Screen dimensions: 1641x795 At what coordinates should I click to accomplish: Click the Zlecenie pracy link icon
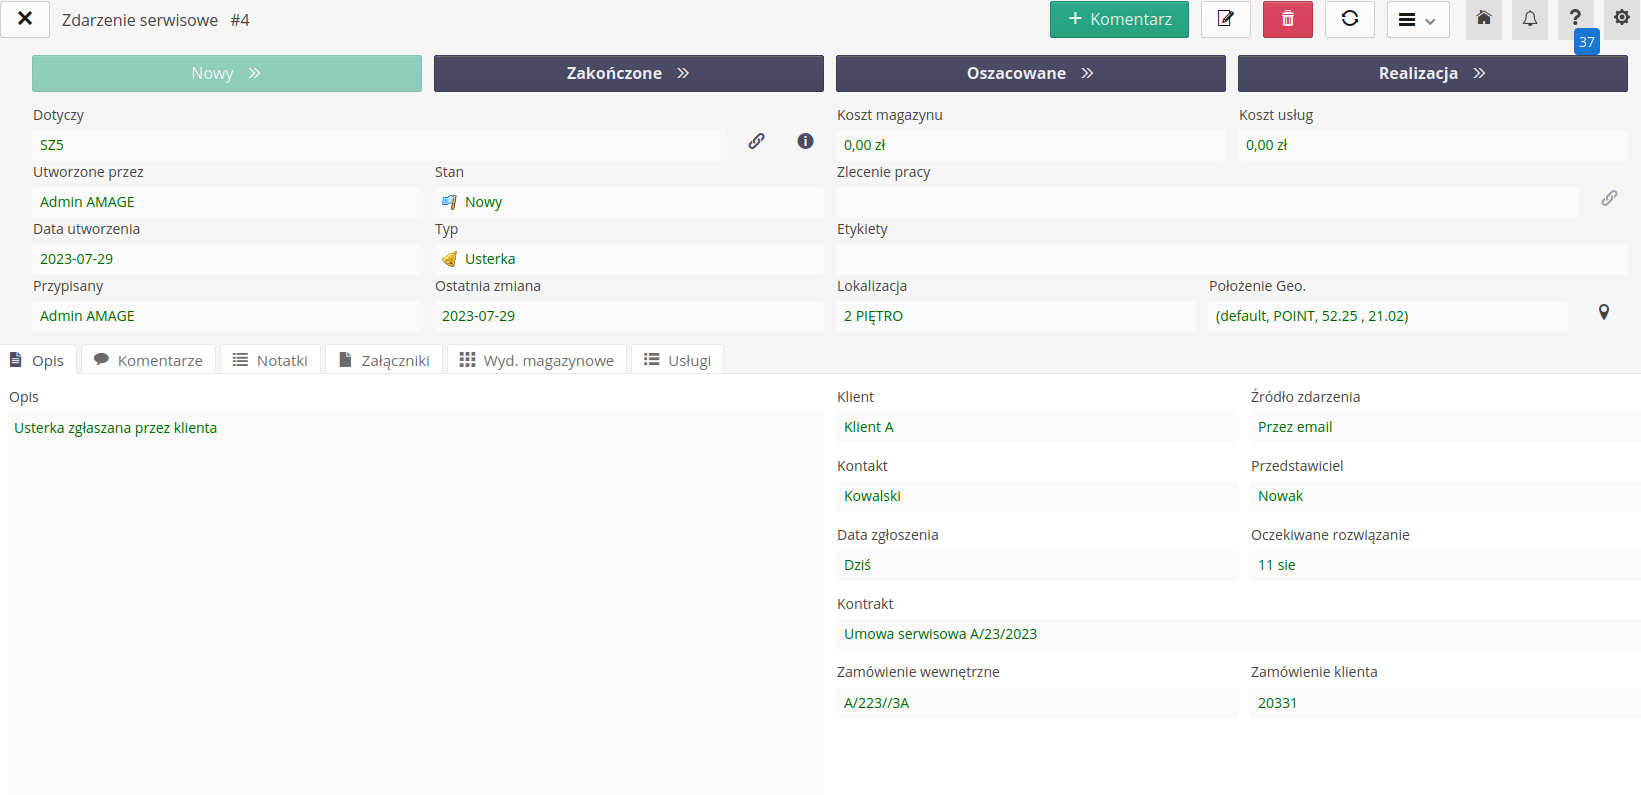pyautogui.click(x=1608, y=199)
